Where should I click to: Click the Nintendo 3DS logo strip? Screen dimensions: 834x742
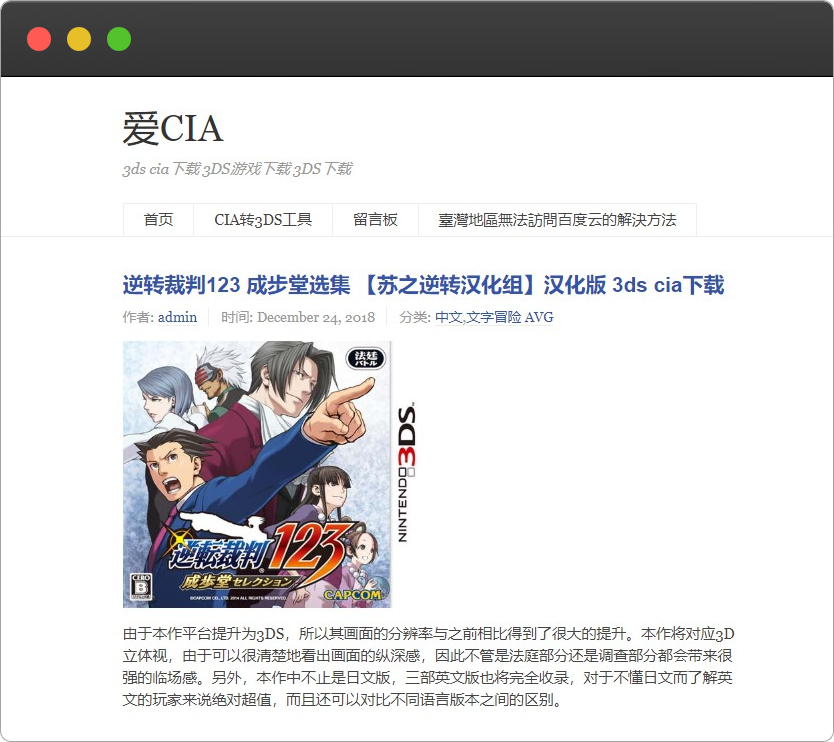click(406, 472)
